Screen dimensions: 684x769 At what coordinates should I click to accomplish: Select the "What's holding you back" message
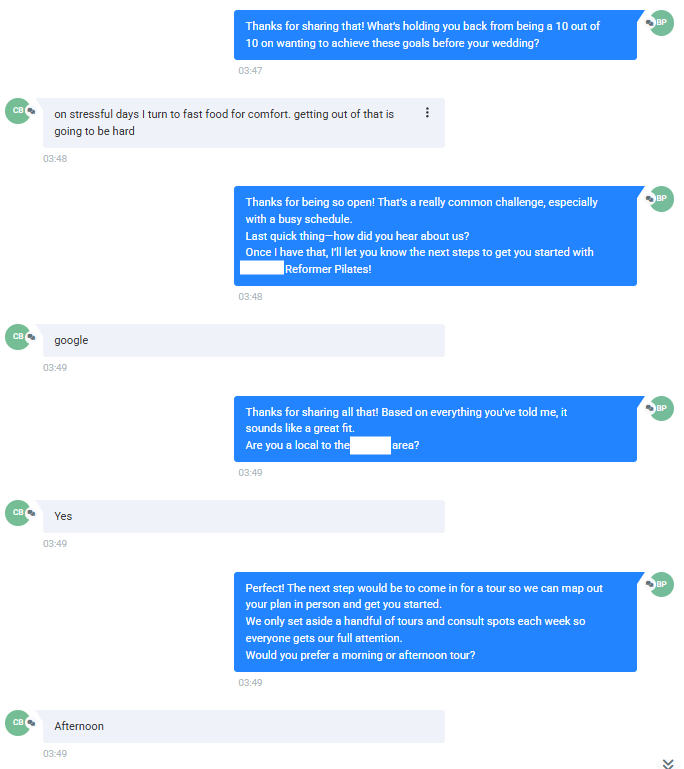(435, 35)
